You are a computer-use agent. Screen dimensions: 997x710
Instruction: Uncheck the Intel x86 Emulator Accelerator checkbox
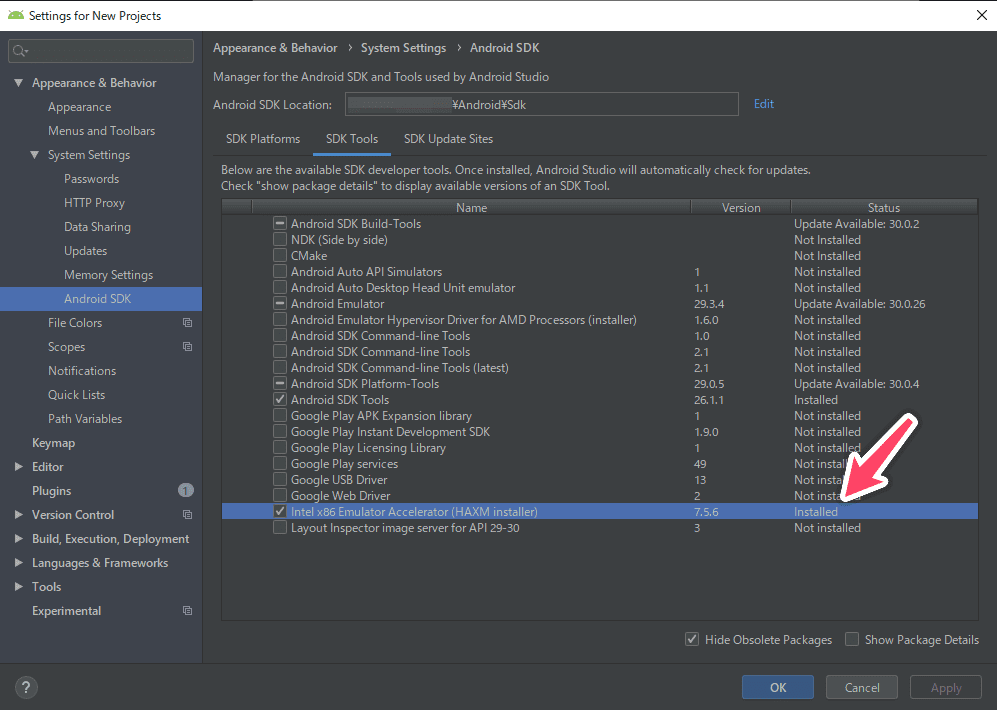click(x=280, y=512)
